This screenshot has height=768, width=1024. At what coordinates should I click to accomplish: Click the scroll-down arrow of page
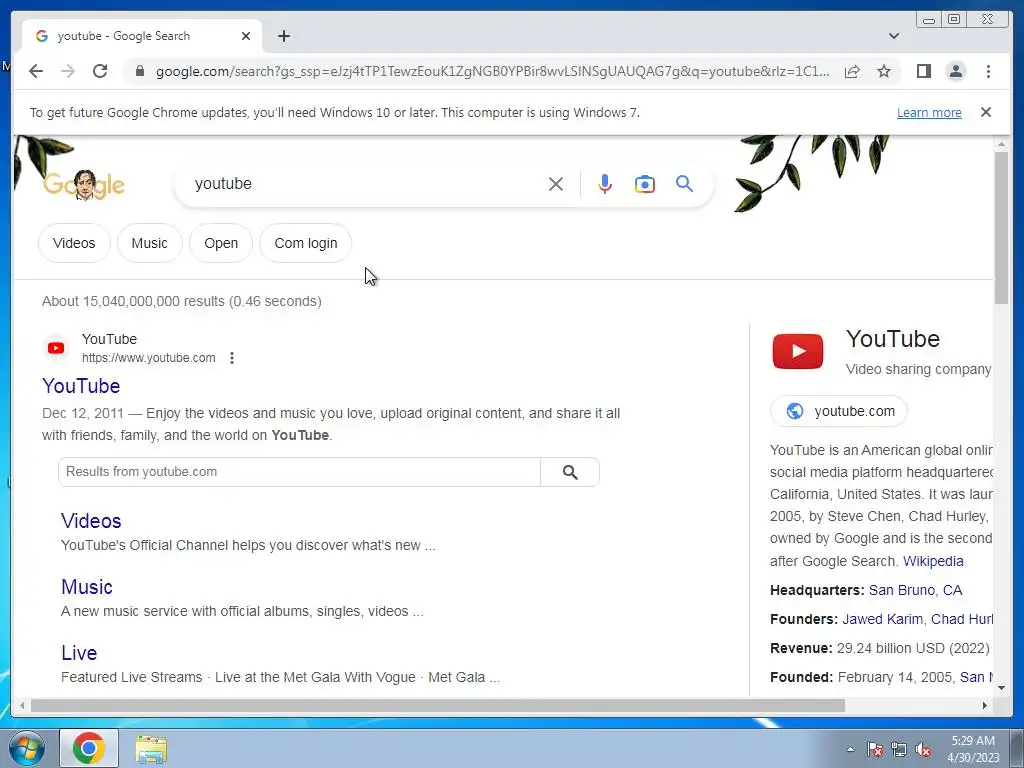click(1001, 687)
